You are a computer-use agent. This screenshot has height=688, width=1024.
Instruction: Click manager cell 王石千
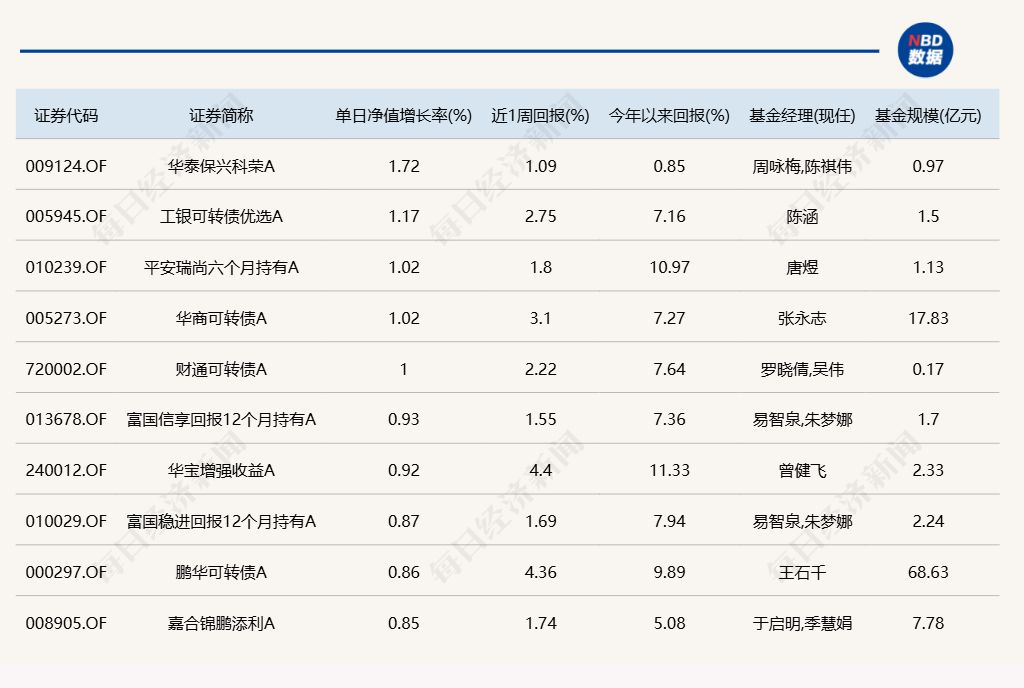802,572
